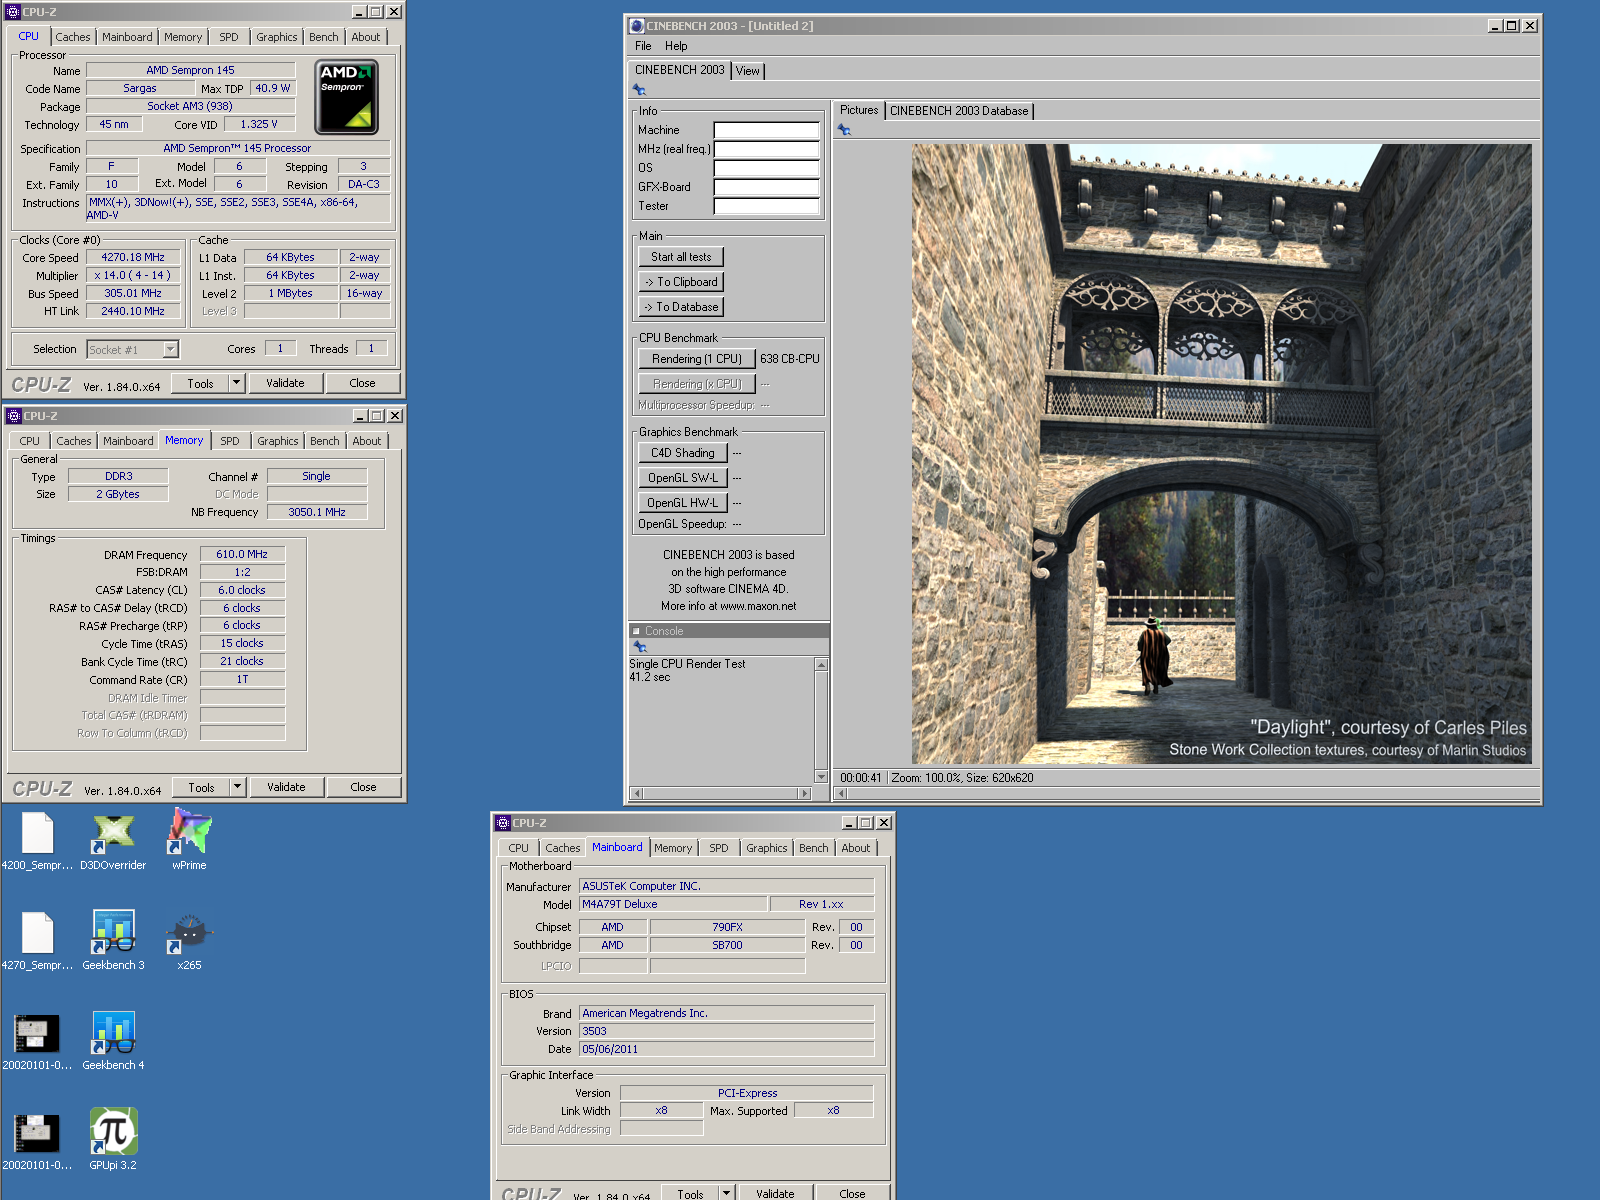Click the CPU-Z Mainboard window title icon
The width and height of the screenshot is (1600, 1200).
tap(503, 823)
